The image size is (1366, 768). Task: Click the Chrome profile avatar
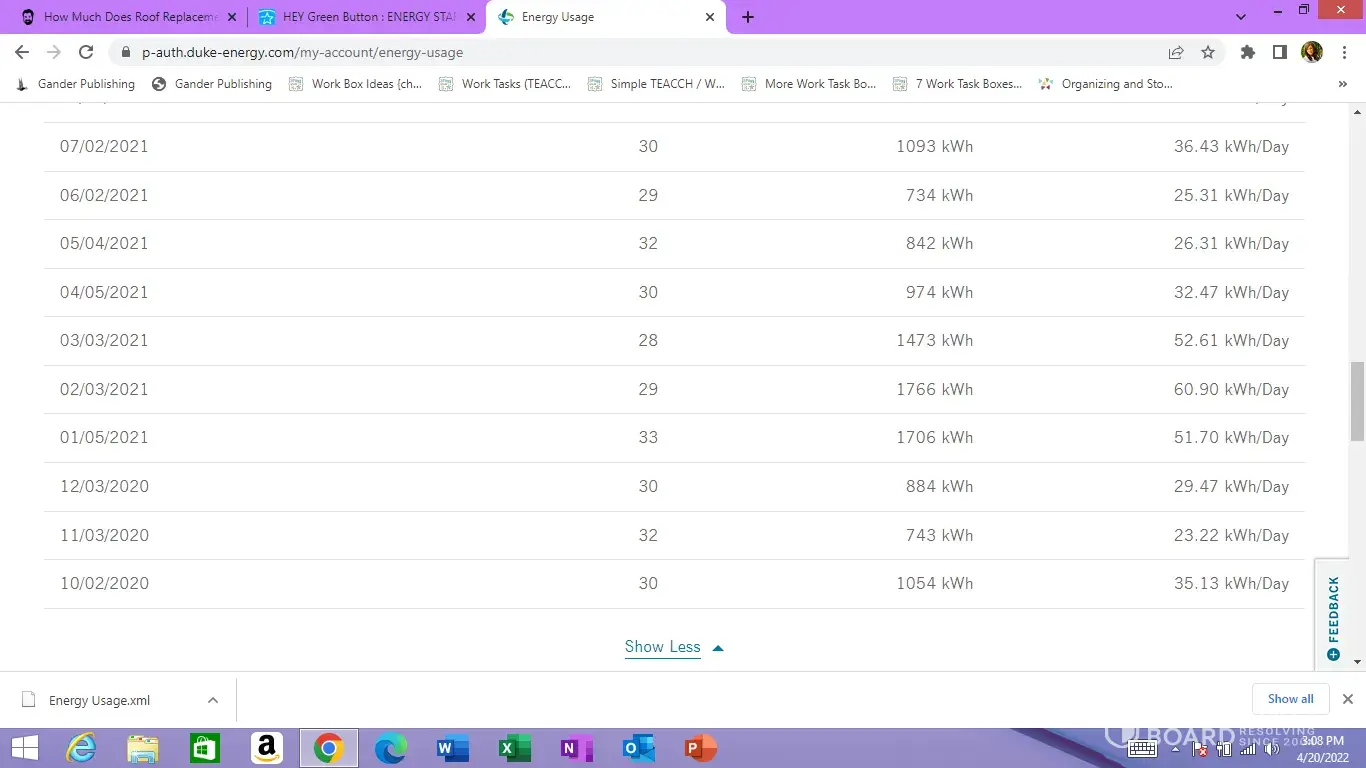coord(1311,52)
